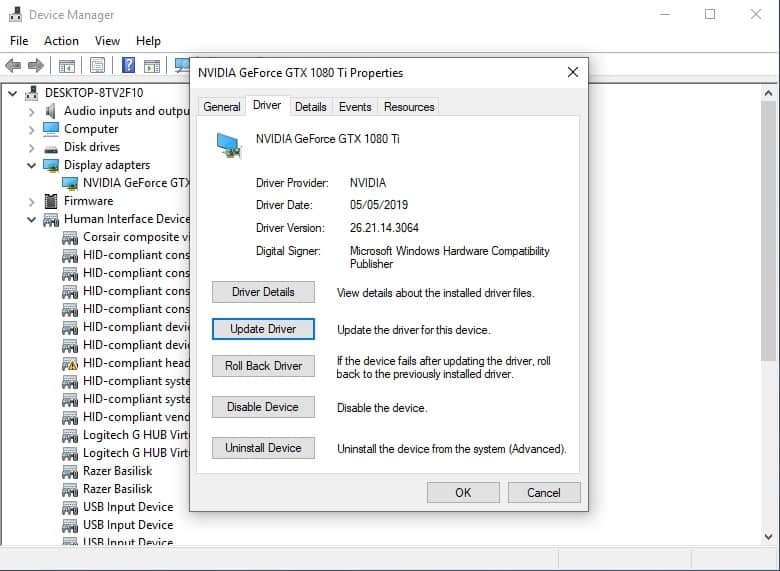This screenshot has width=780, height=571.
Task: Click Driver Provider value NVIDIA
Action: pos(368,183)
